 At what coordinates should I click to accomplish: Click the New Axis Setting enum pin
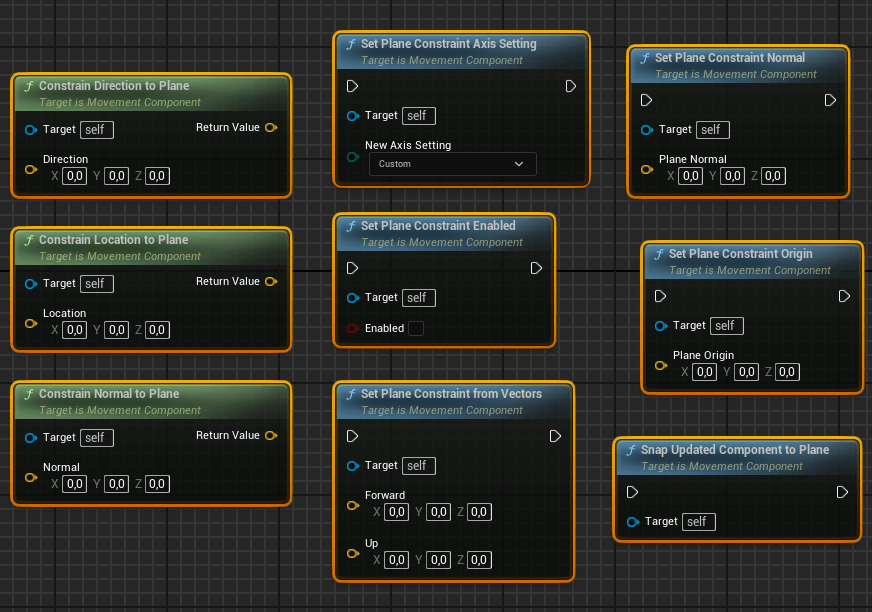click(352, 156)
